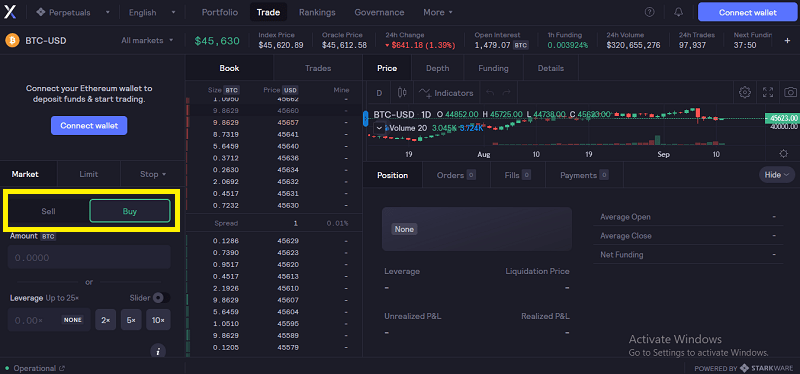Image resolution: width=800 pixels, height=374 pixels.
Task: Click the order book row priced 45629
Action: pyautogui.click(x=273, y=240)
